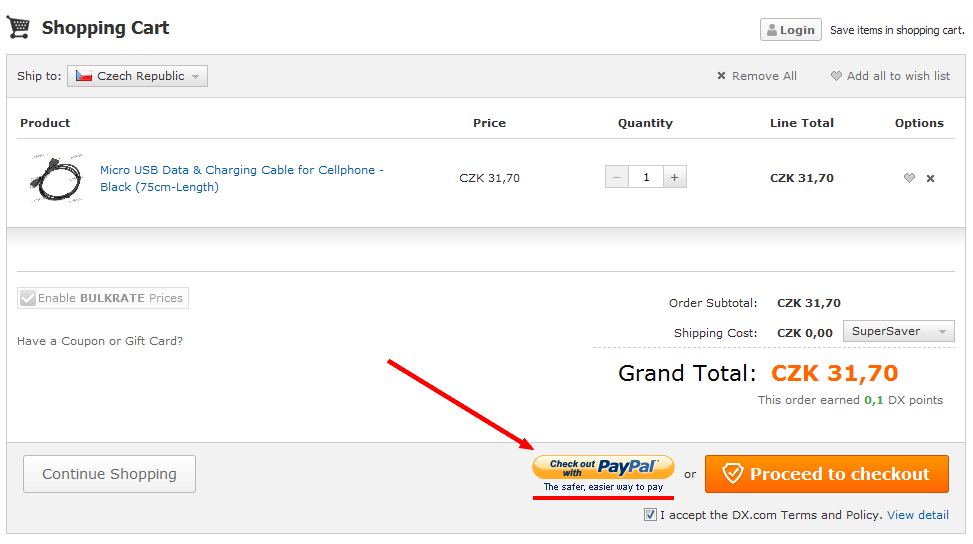Click the heart wish list icon for the cable
The height and width of the screenshot is (544, 973).
point(909,178)
